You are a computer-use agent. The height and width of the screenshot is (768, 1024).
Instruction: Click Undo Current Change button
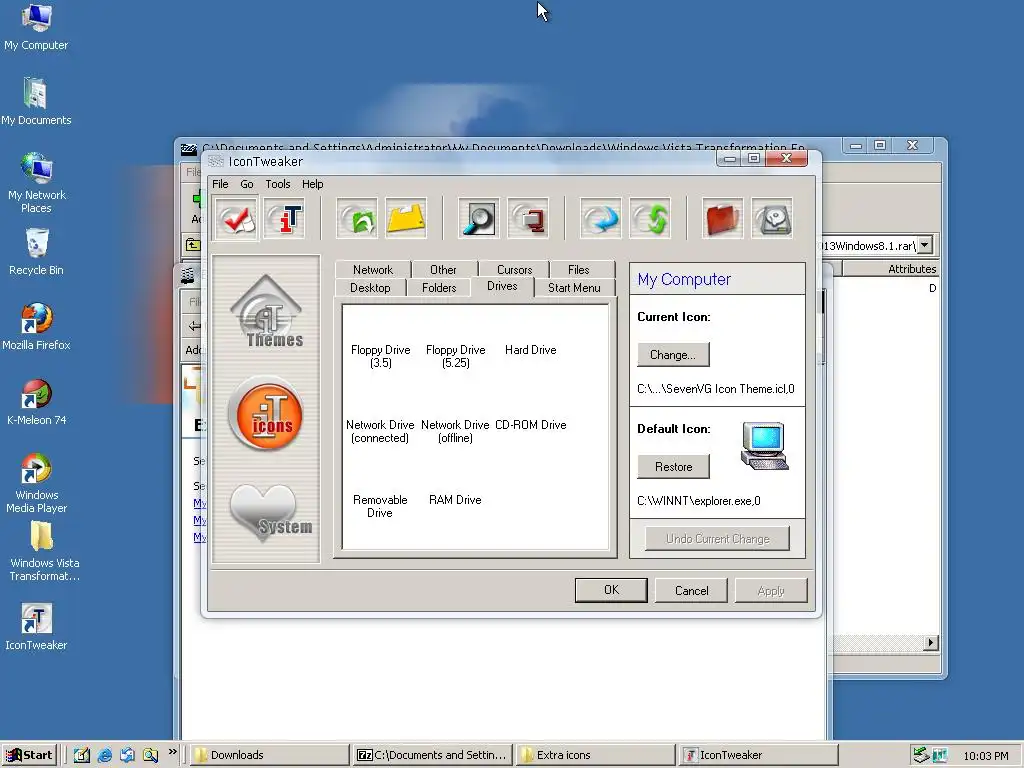(x=717, y=539)
